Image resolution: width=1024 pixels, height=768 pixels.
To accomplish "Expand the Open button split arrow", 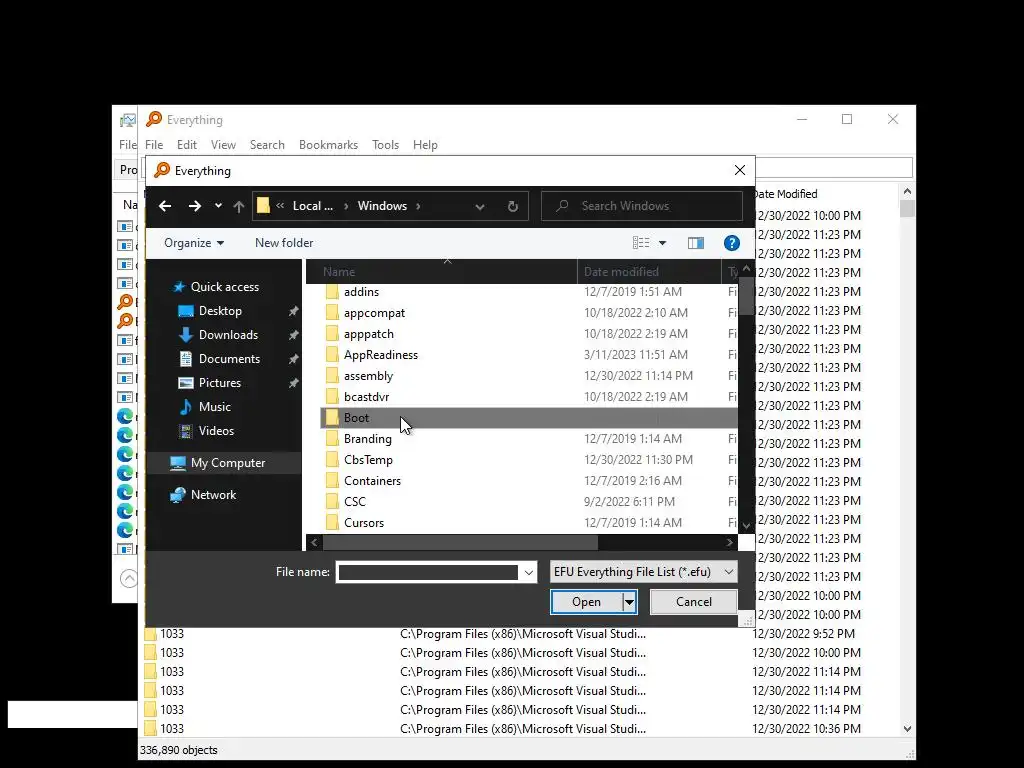I will (x=630, y=602).
